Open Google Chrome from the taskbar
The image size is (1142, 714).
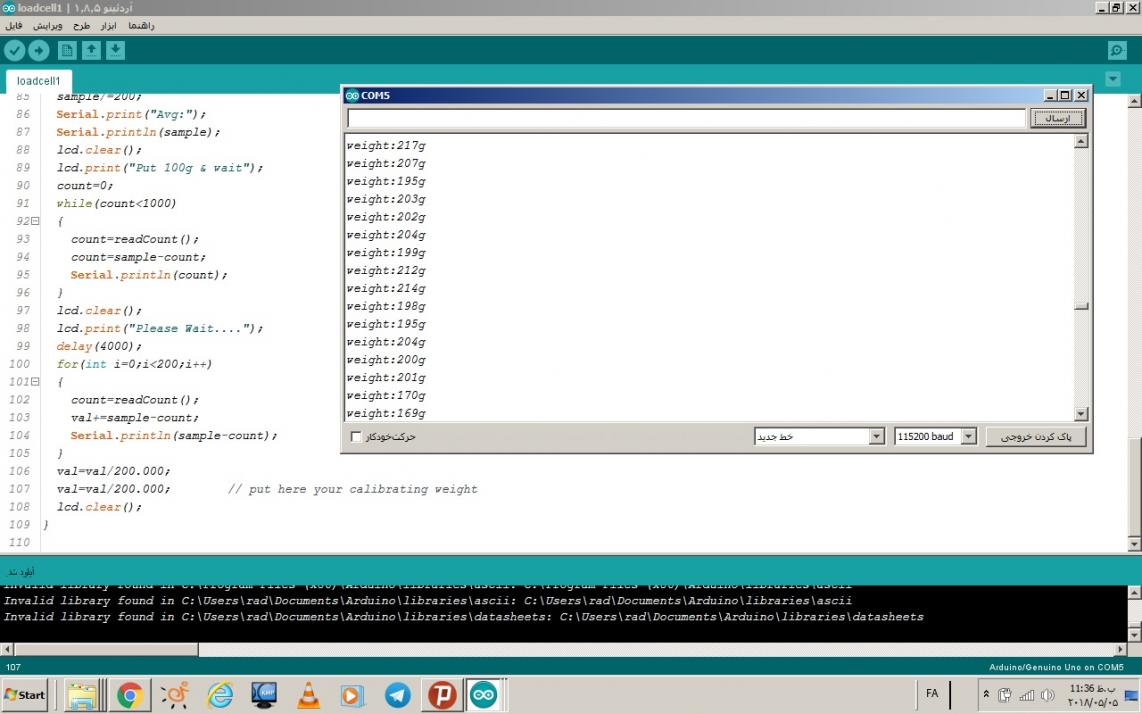pyautogui.click(x=130, y=694)
